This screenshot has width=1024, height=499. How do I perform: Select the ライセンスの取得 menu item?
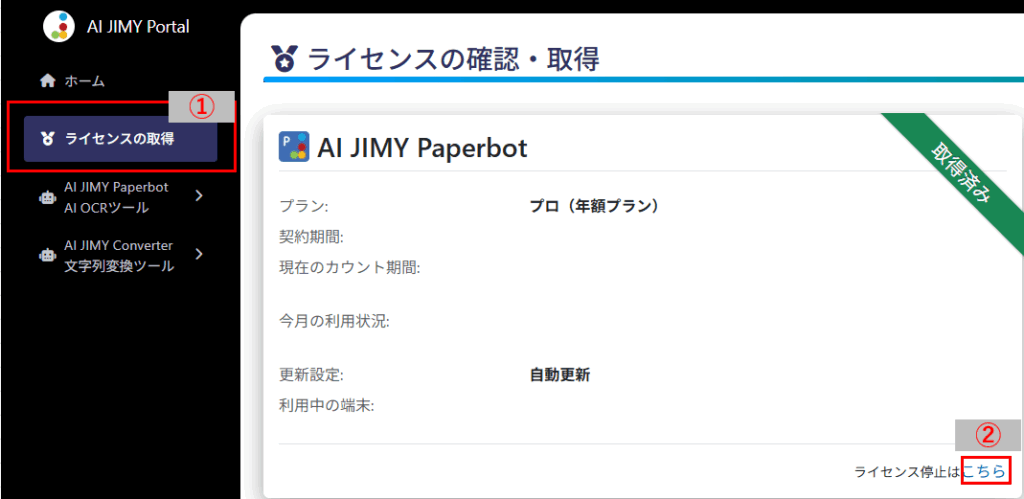pyautogui.click(x=120, y=139)
